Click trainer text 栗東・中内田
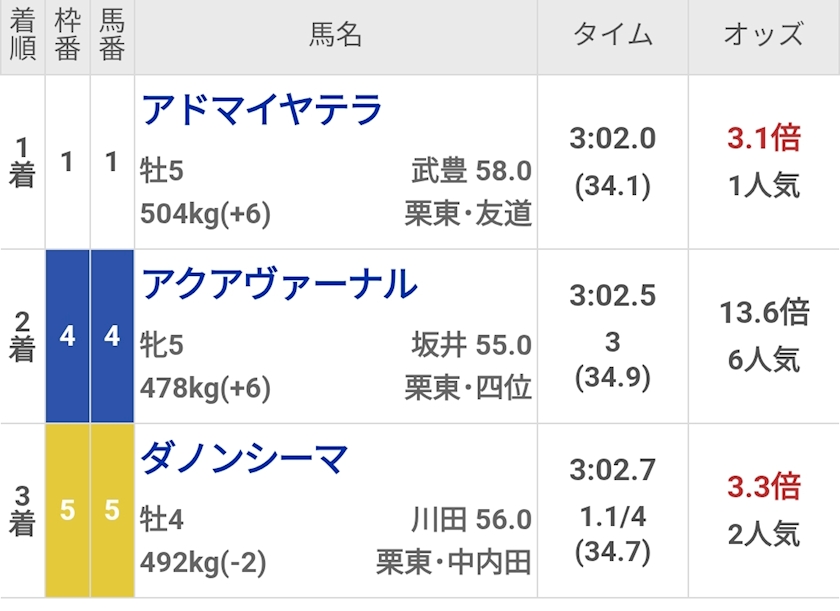 453,562
